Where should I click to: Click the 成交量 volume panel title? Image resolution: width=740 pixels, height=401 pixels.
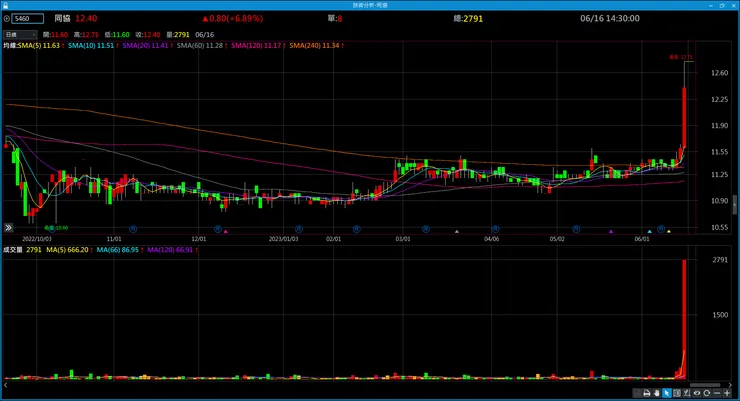13,250
